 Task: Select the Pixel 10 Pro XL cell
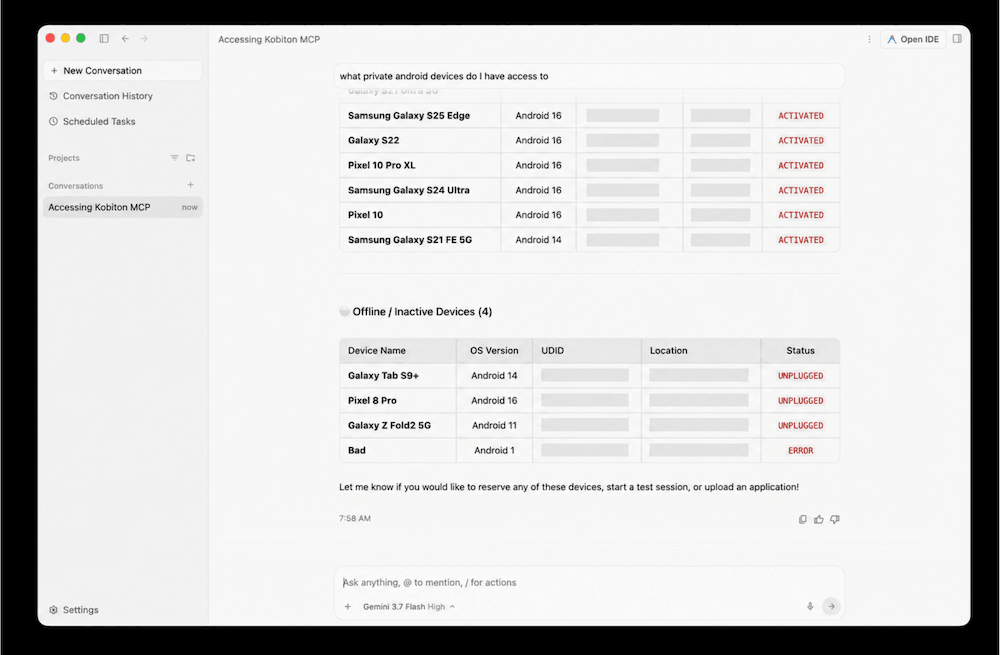[420, 165]
